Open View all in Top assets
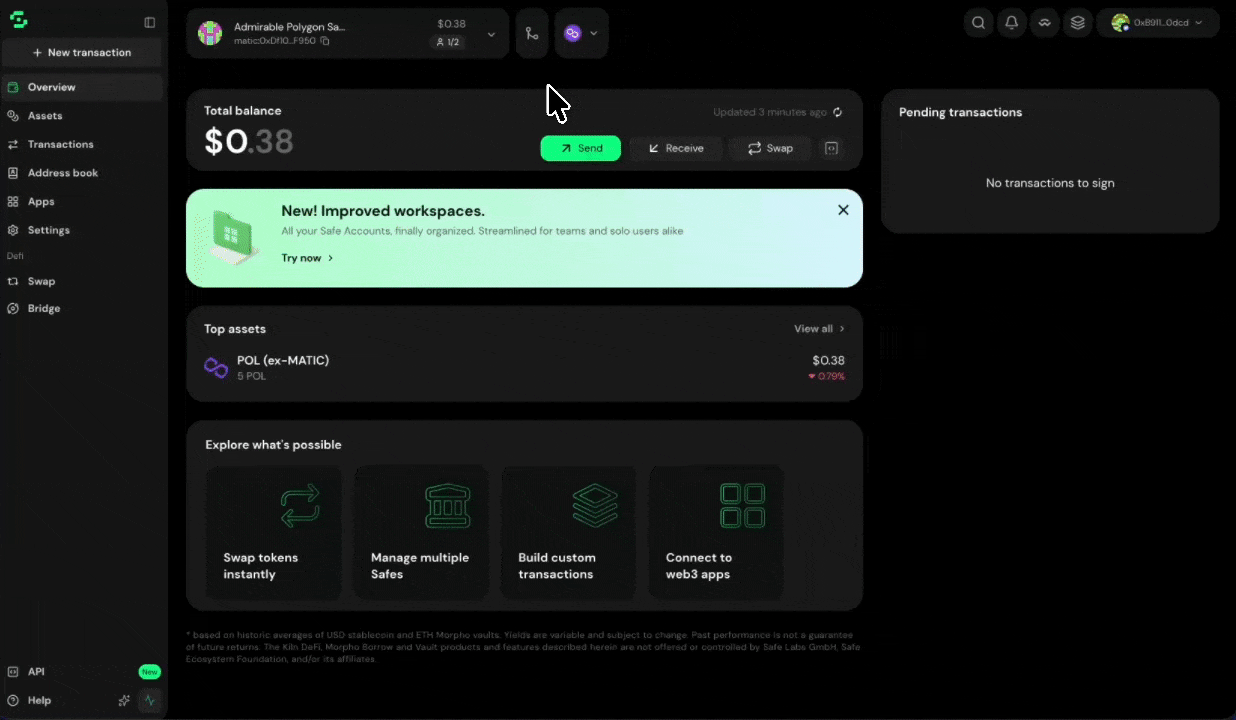1236x720 pixels. 820,329
